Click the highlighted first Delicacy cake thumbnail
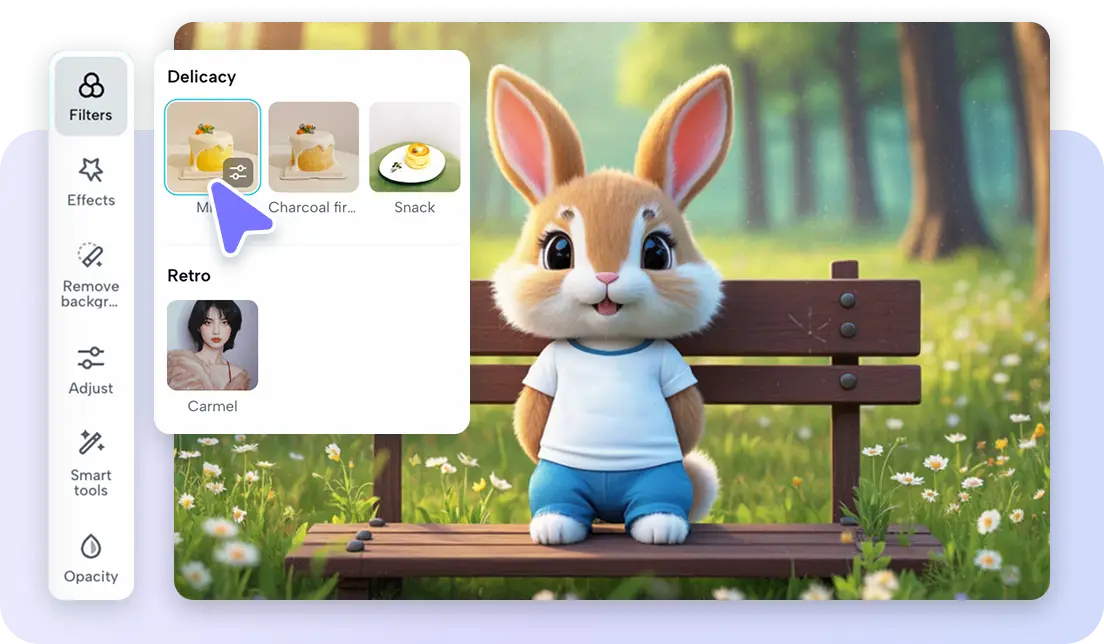The height and width of the screenshot is (644, 1104). pyautogui.click(x=200, y=140)
